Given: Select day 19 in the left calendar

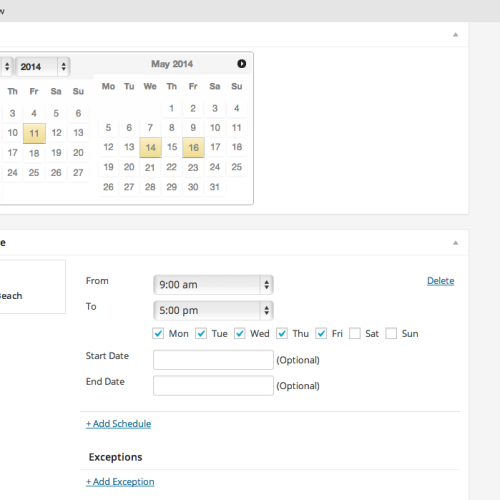Looking at the screenshot, I should tap(56, 153).
